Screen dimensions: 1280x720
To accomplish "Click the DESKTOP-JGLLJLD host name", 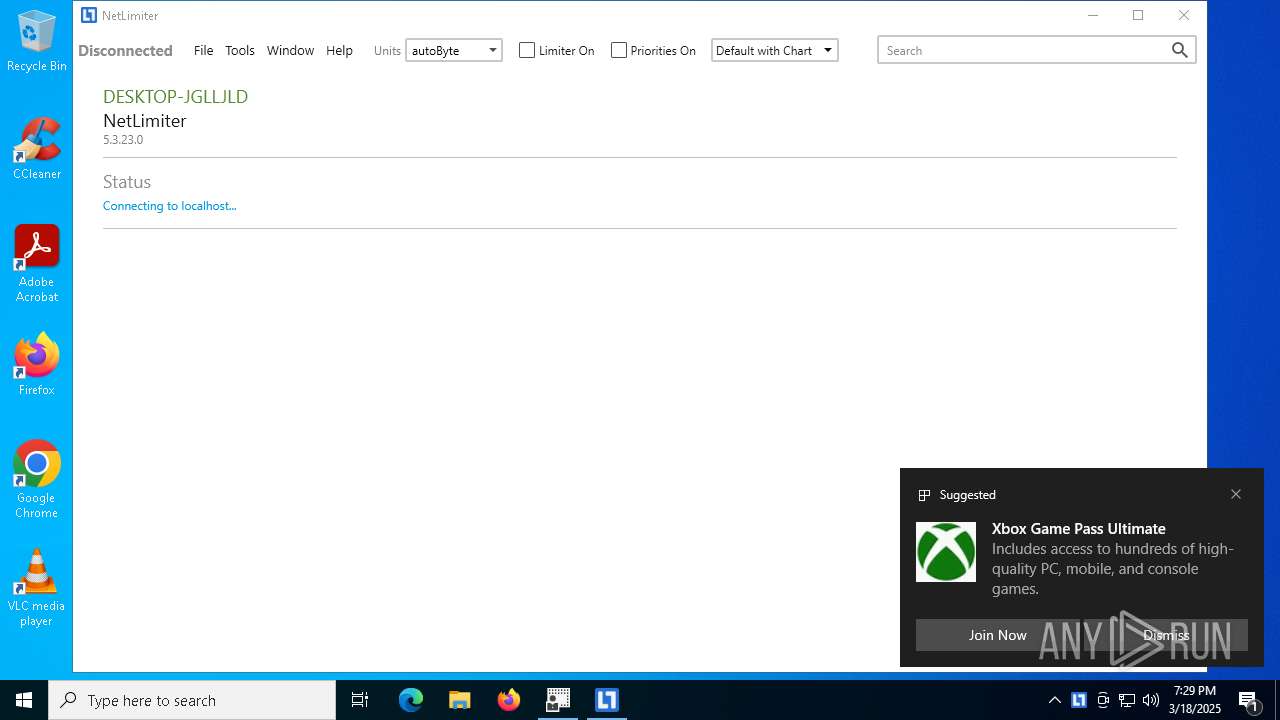I will (x=175, y=96).
